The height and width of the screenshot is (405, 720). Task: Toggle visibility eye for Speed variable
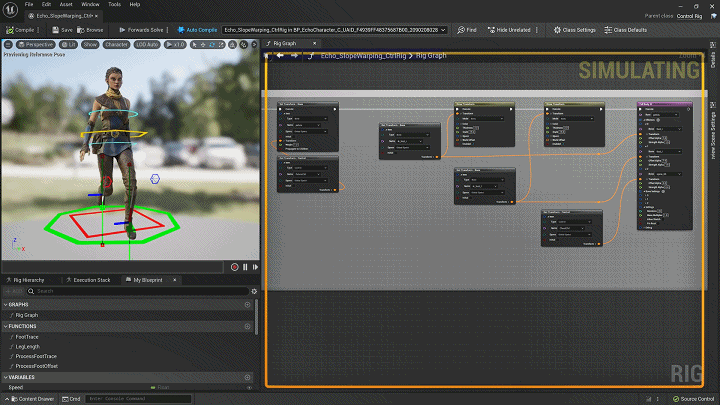click(x=248, y=387)
